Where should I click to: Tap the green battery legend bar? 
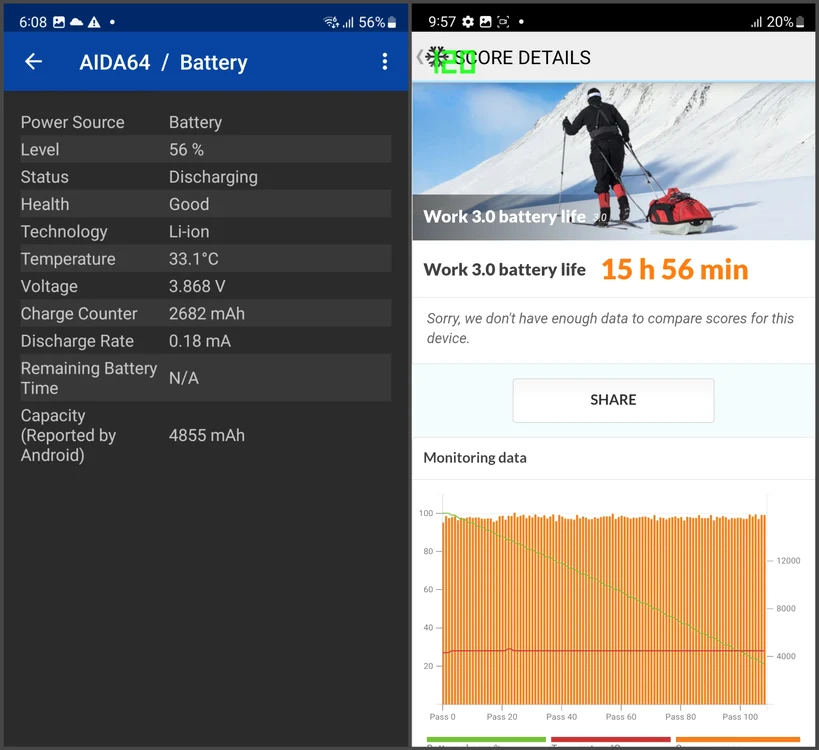click(x=486, y=740)
